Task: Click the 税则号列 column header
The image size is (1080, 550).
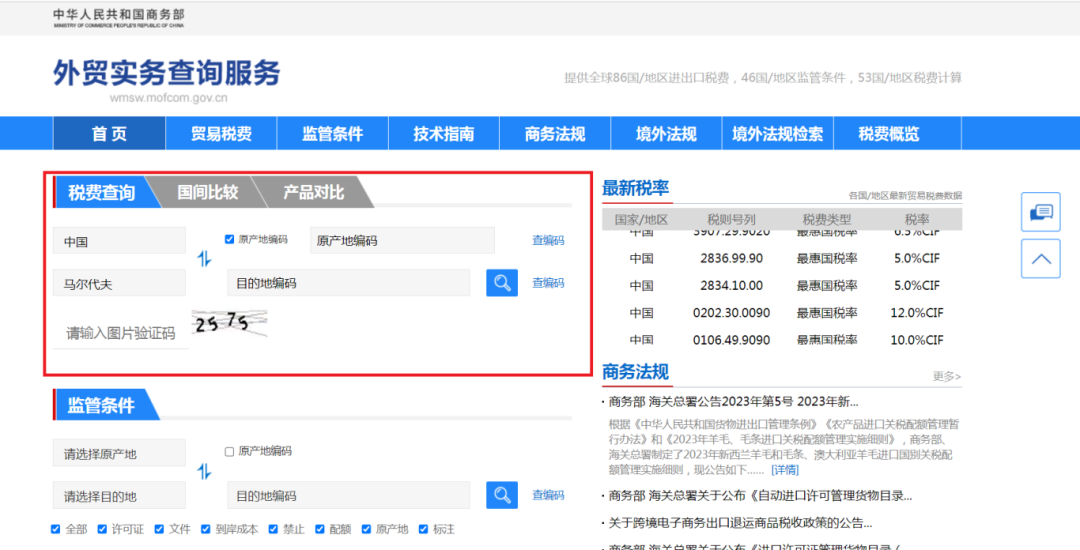Action: pyautogui.click(x=731, y=220)
